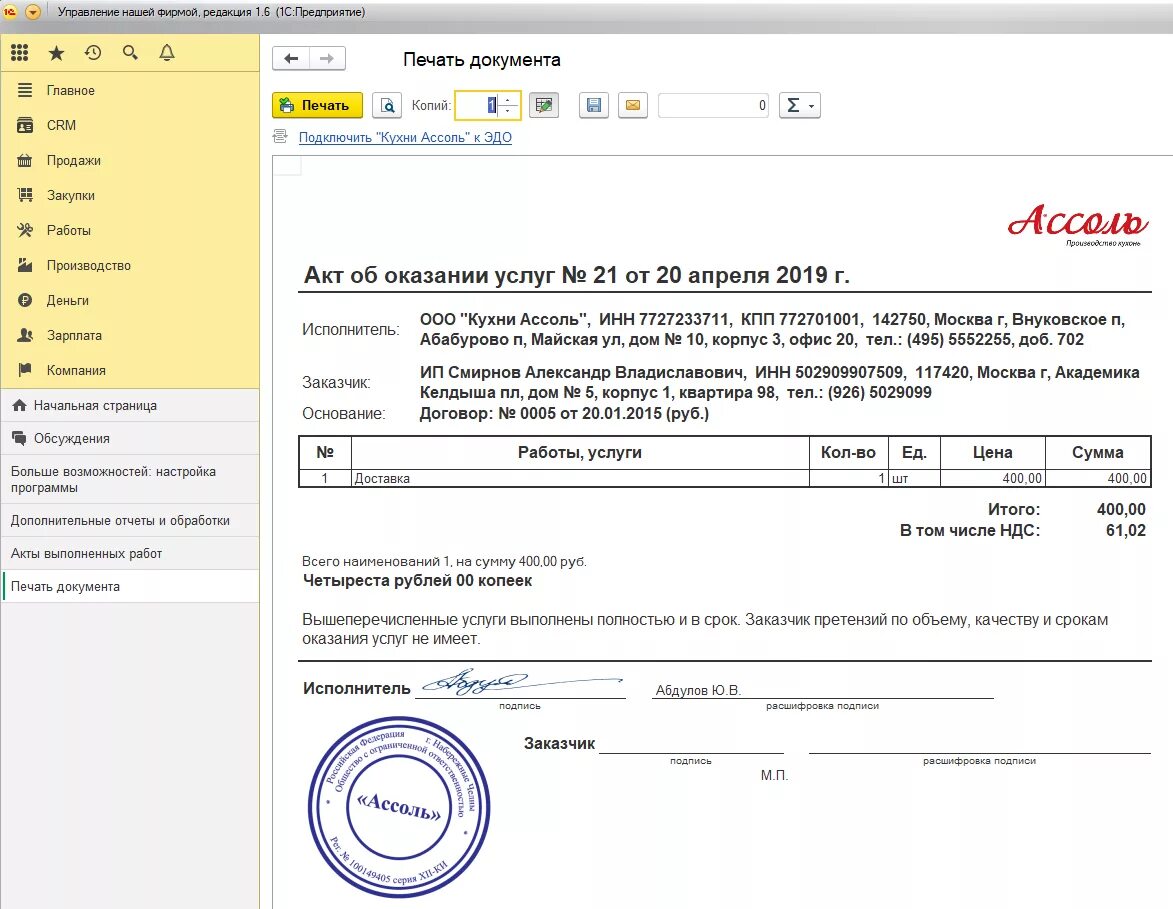This screenshot has height=909, width=1173.
Task: Click the Компания flag icon
Action: (25, 370)
